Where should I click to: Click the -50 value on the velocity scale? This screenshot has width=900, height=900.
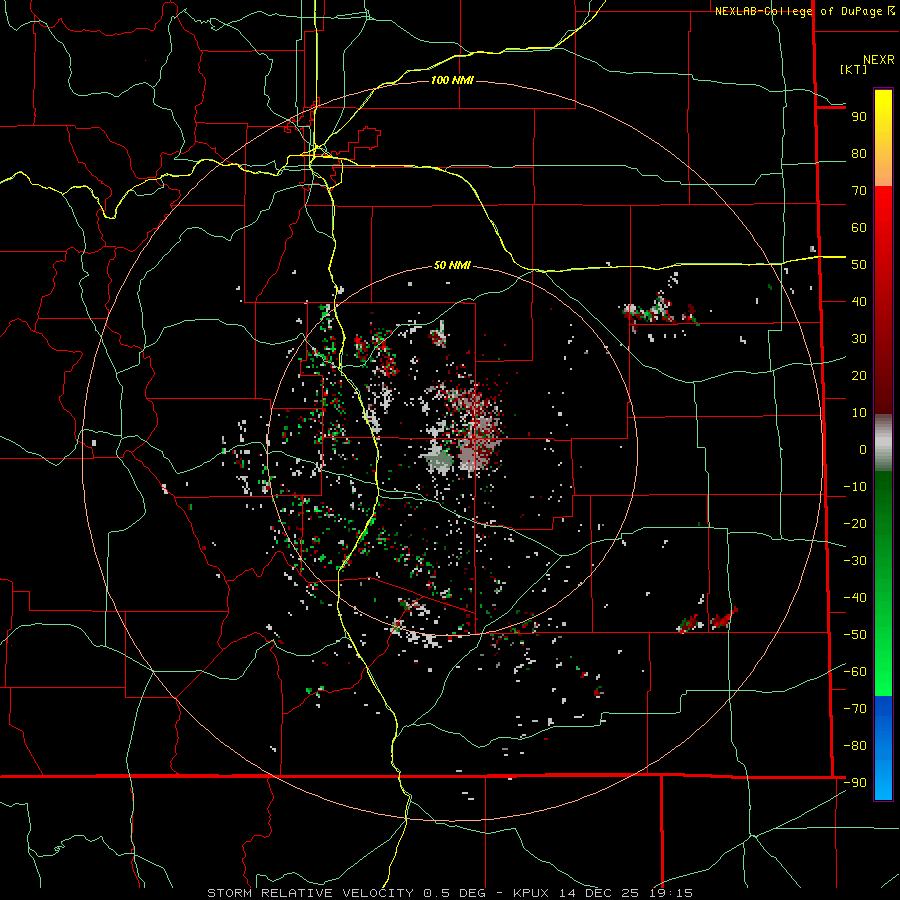[855, 635]
